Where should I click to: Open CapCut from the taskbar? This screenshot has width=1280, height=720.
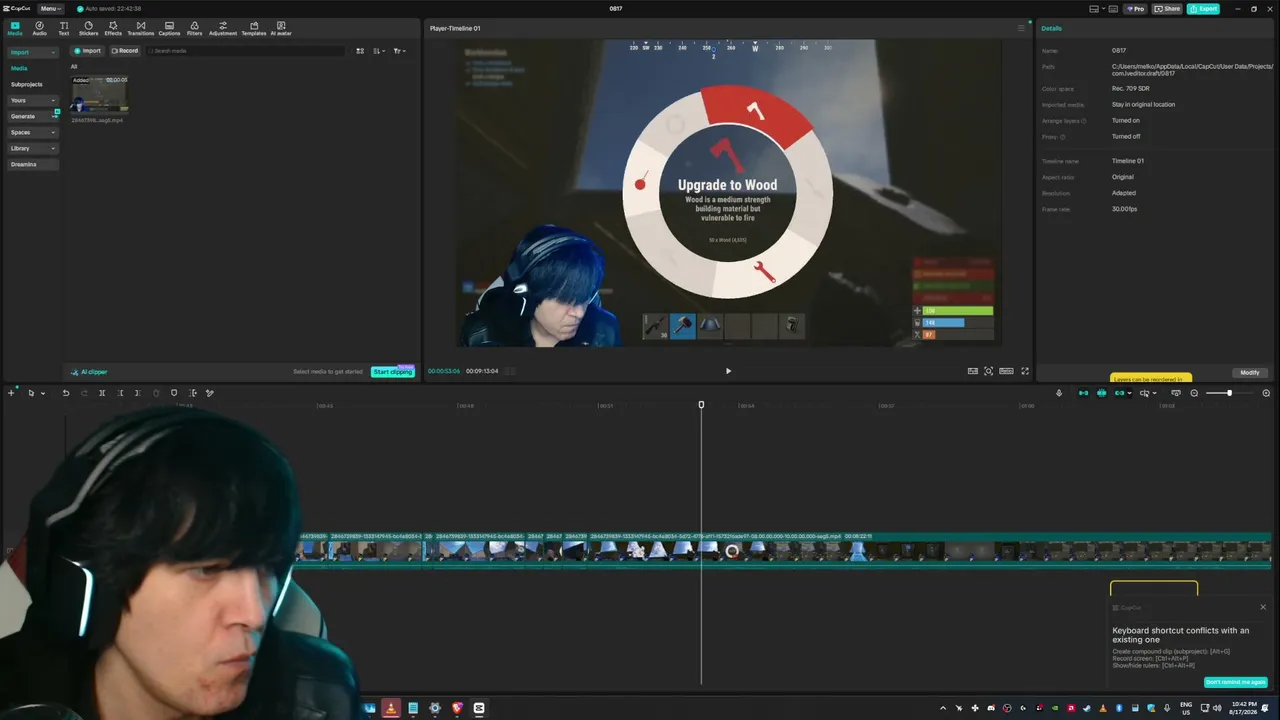479,708
